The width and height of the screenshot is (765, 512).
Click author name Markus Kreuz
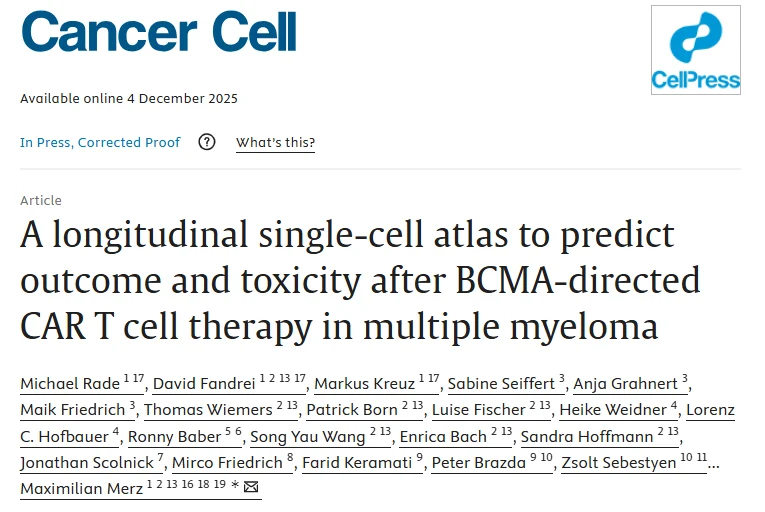tap(356, 384)
